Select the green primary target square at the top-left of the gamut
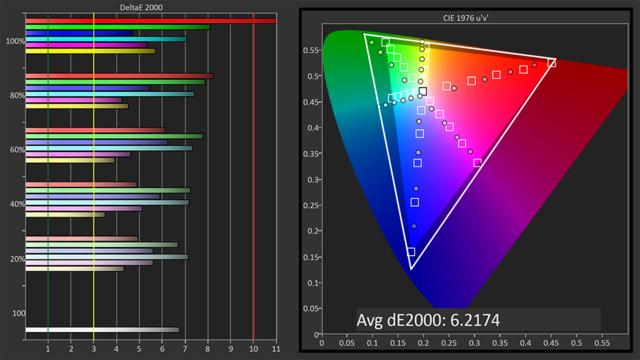640x360 pixels. [385, 42]
